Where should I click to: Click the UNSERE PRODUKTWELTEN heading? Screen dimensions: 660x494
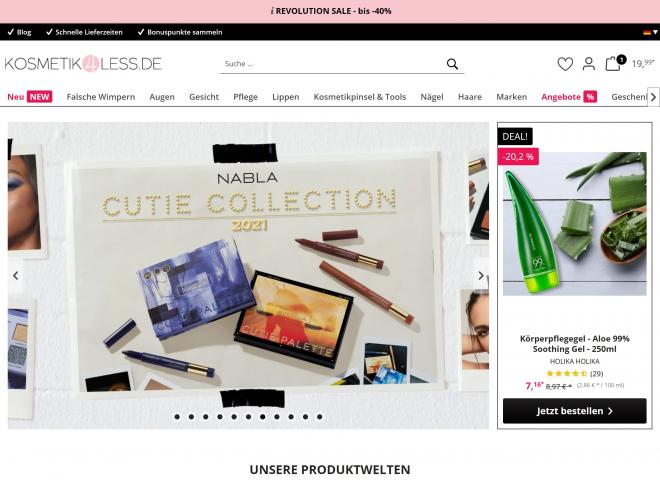330,470
